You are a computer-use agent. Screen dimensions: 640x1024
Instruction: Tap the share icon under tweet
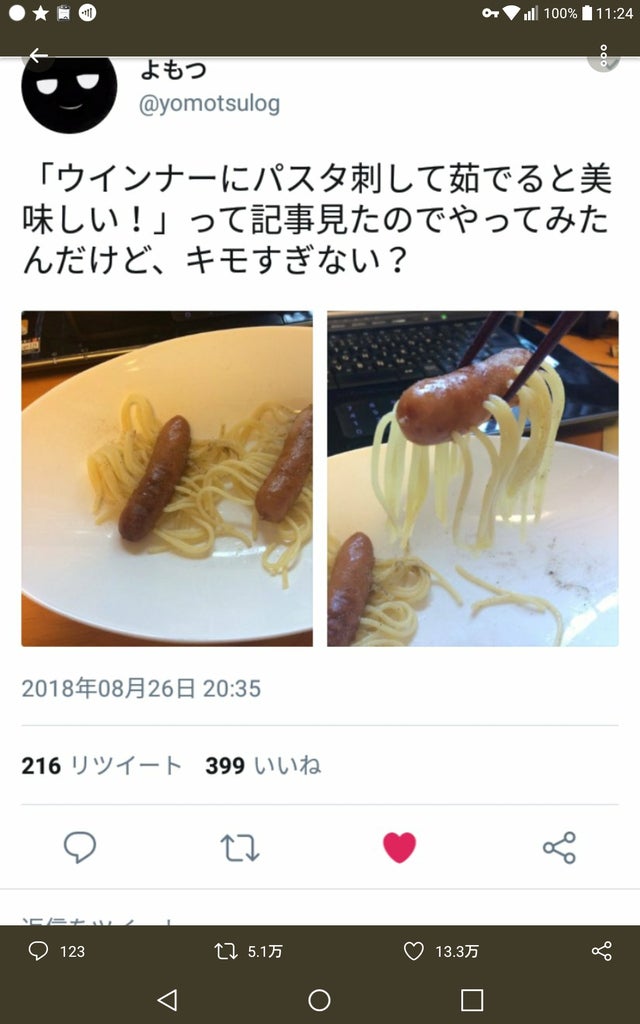(x=560, y=848)
